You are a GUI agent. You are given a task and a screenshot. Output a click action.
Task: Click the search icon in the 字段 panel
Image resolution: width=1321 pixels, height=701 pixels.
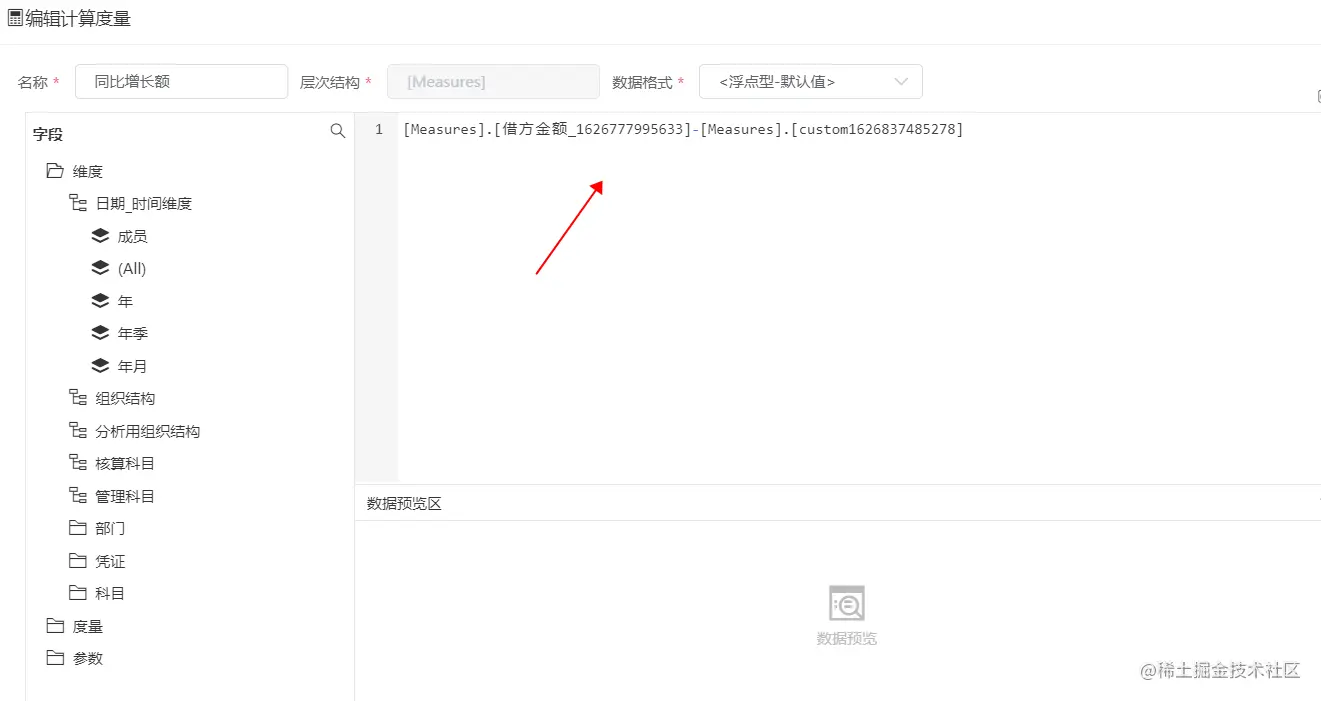pyautogui.click(x=337, y=131)
